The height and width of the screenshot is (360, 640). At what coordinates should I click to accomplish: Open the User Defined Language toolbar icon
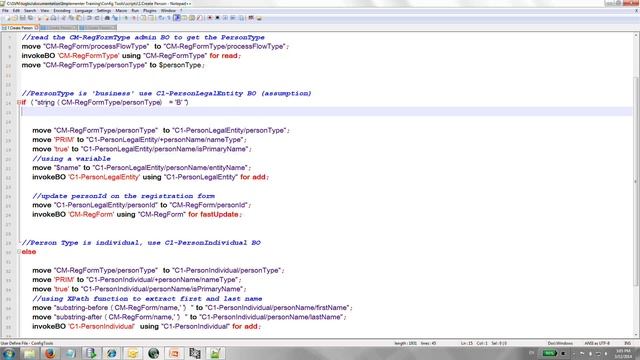184,18
